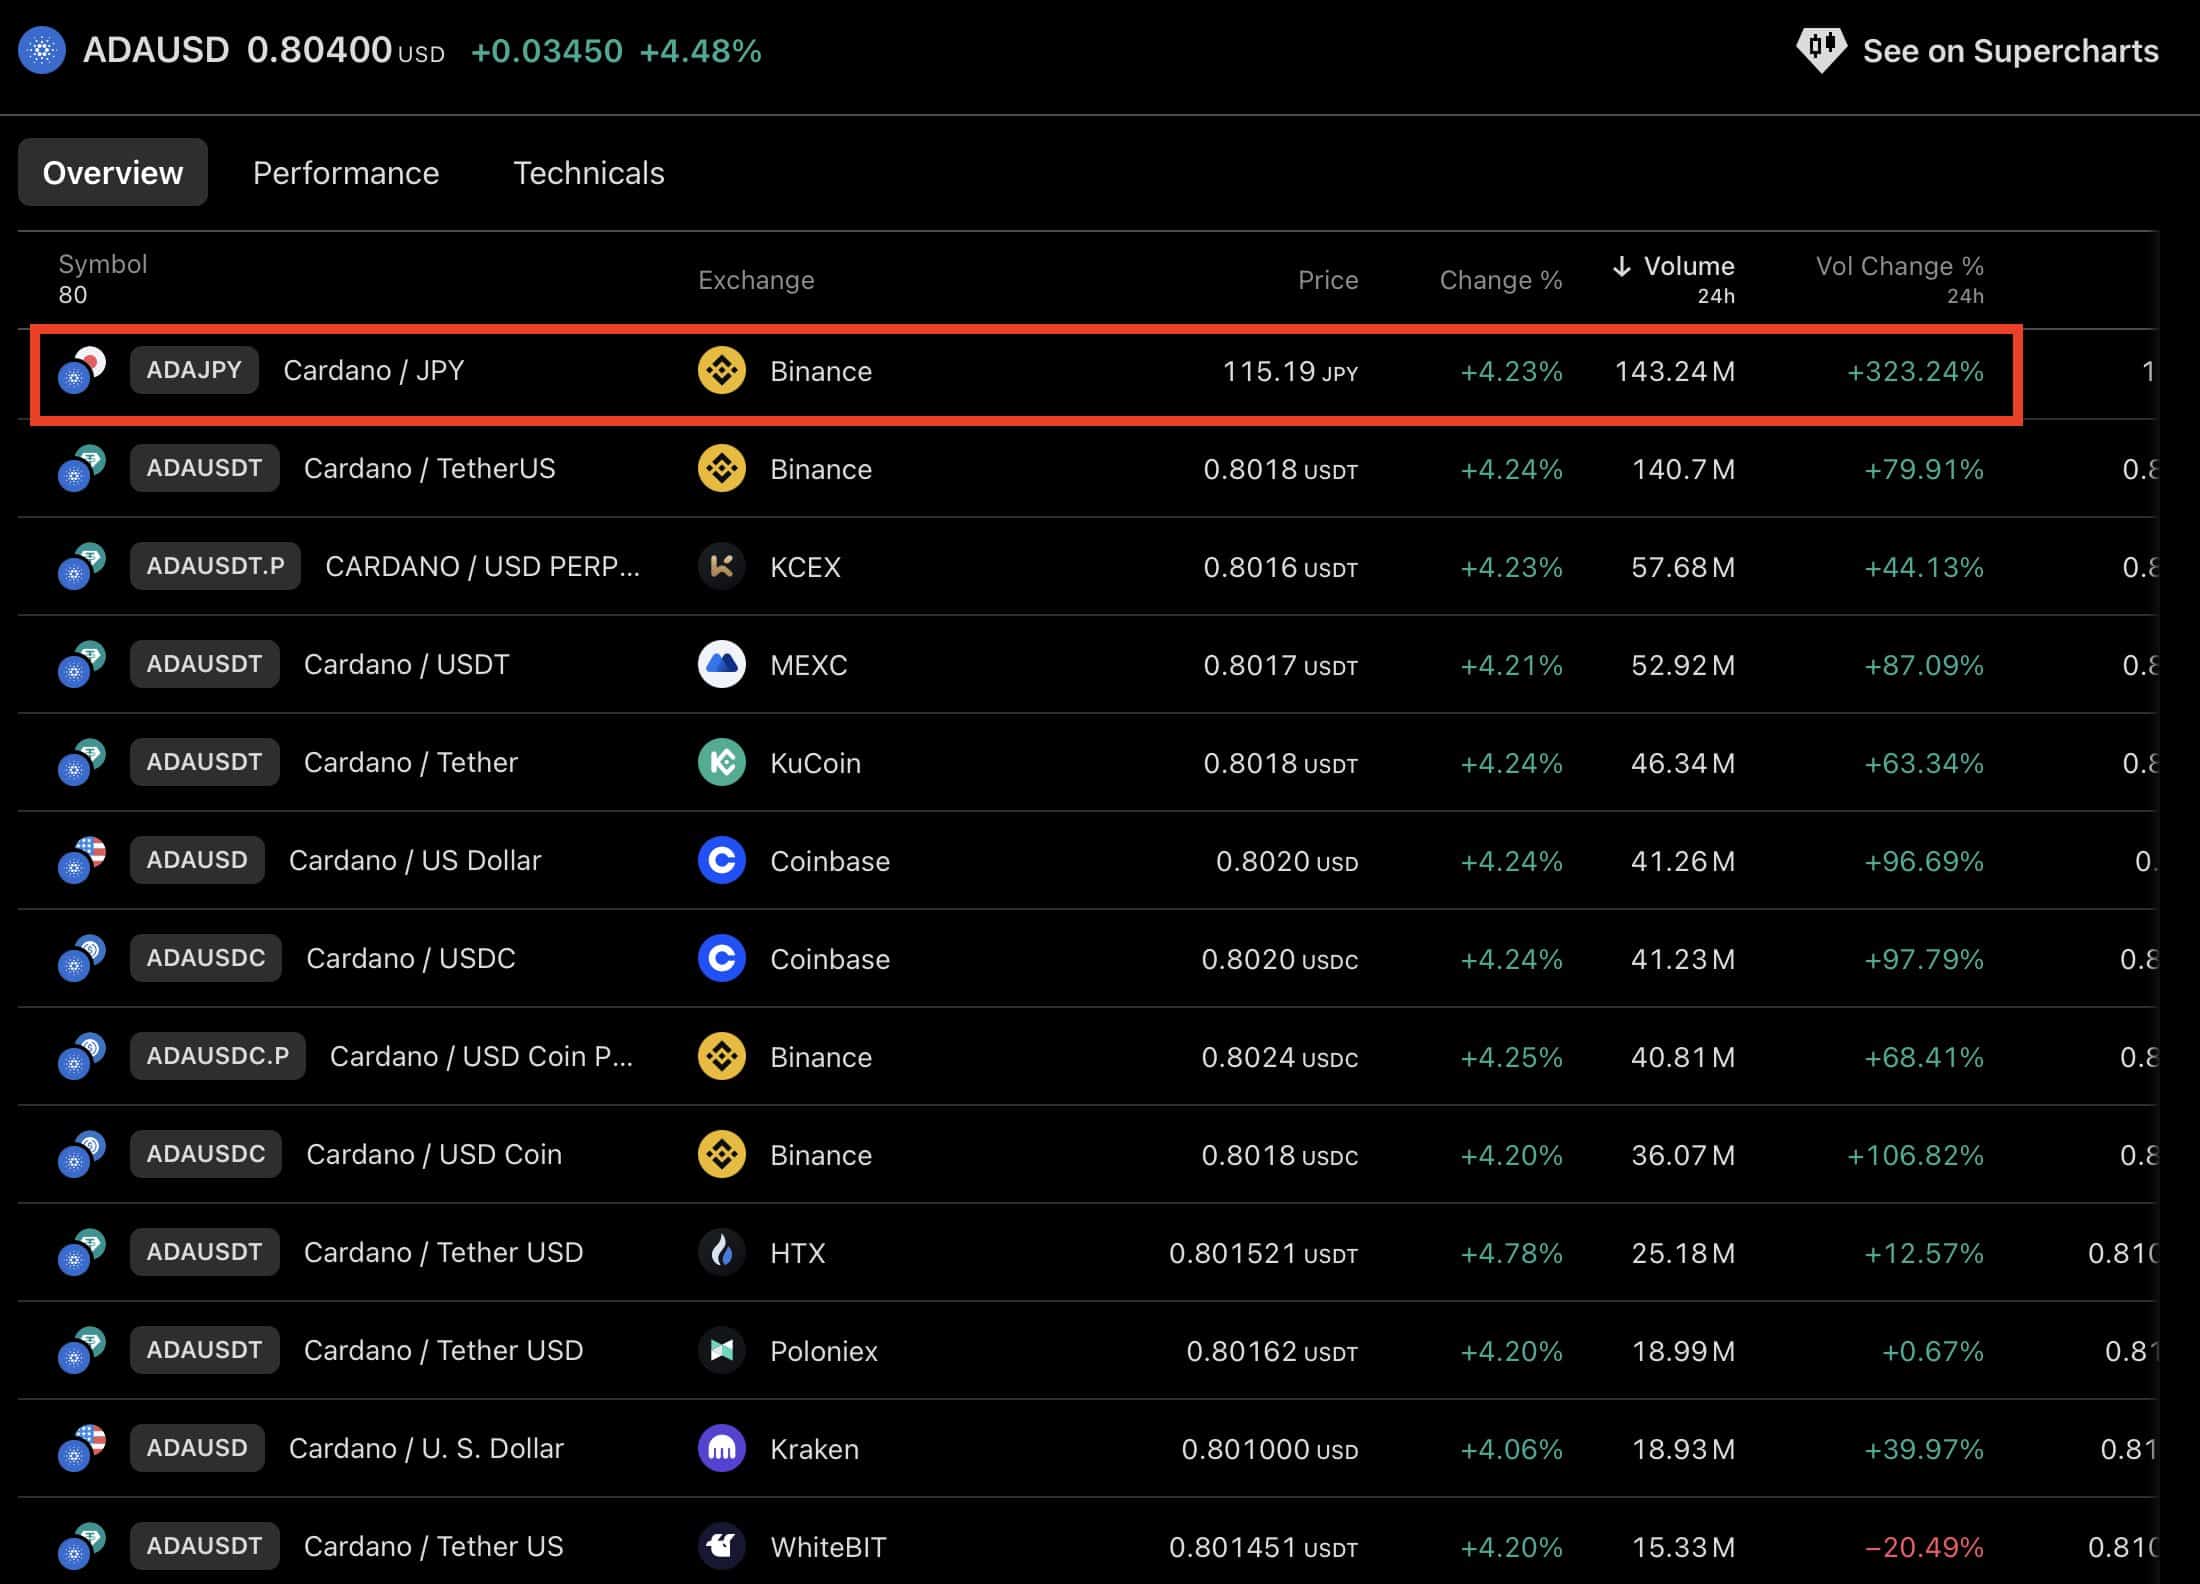Click the Poloniex exchange logo
This screenshot has height=1584, width=2200.
(x=721, y=1351)
